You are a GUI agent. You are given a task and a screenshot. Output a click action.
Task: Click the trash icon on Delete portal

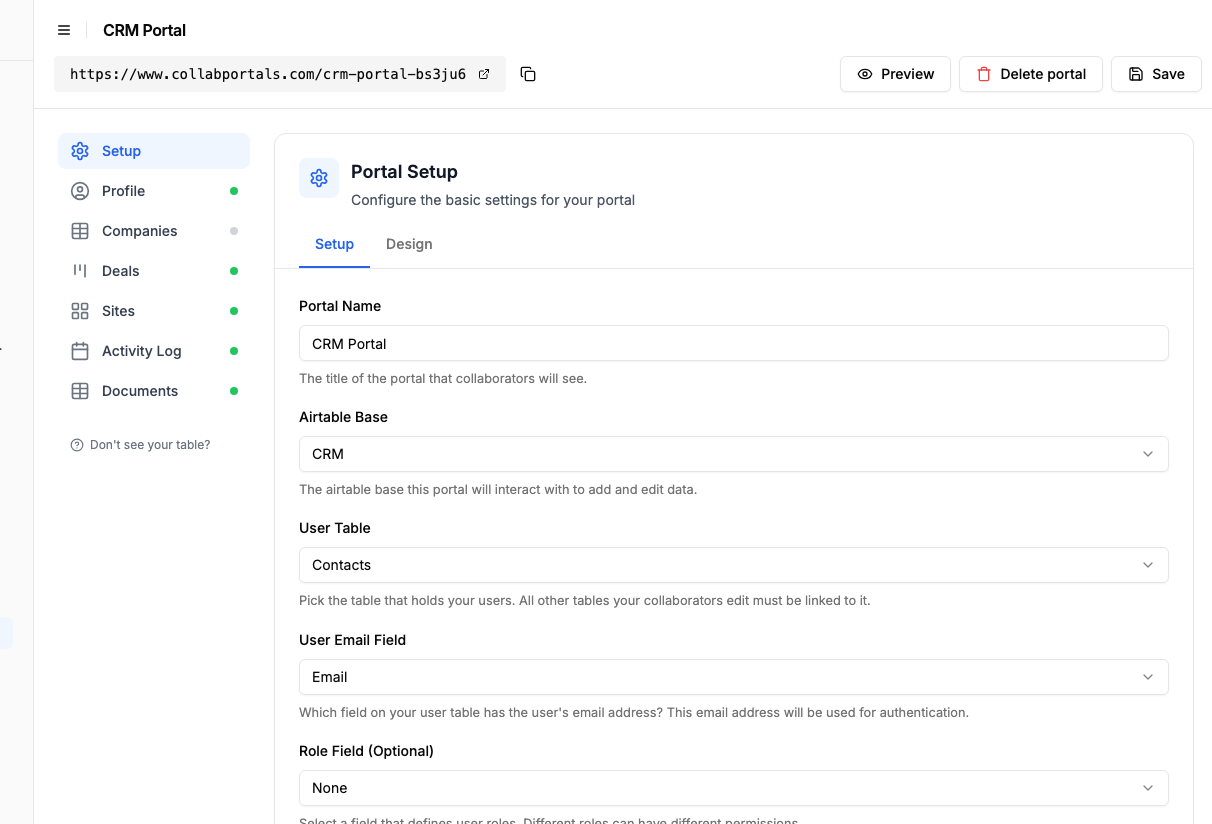(984, 74)
